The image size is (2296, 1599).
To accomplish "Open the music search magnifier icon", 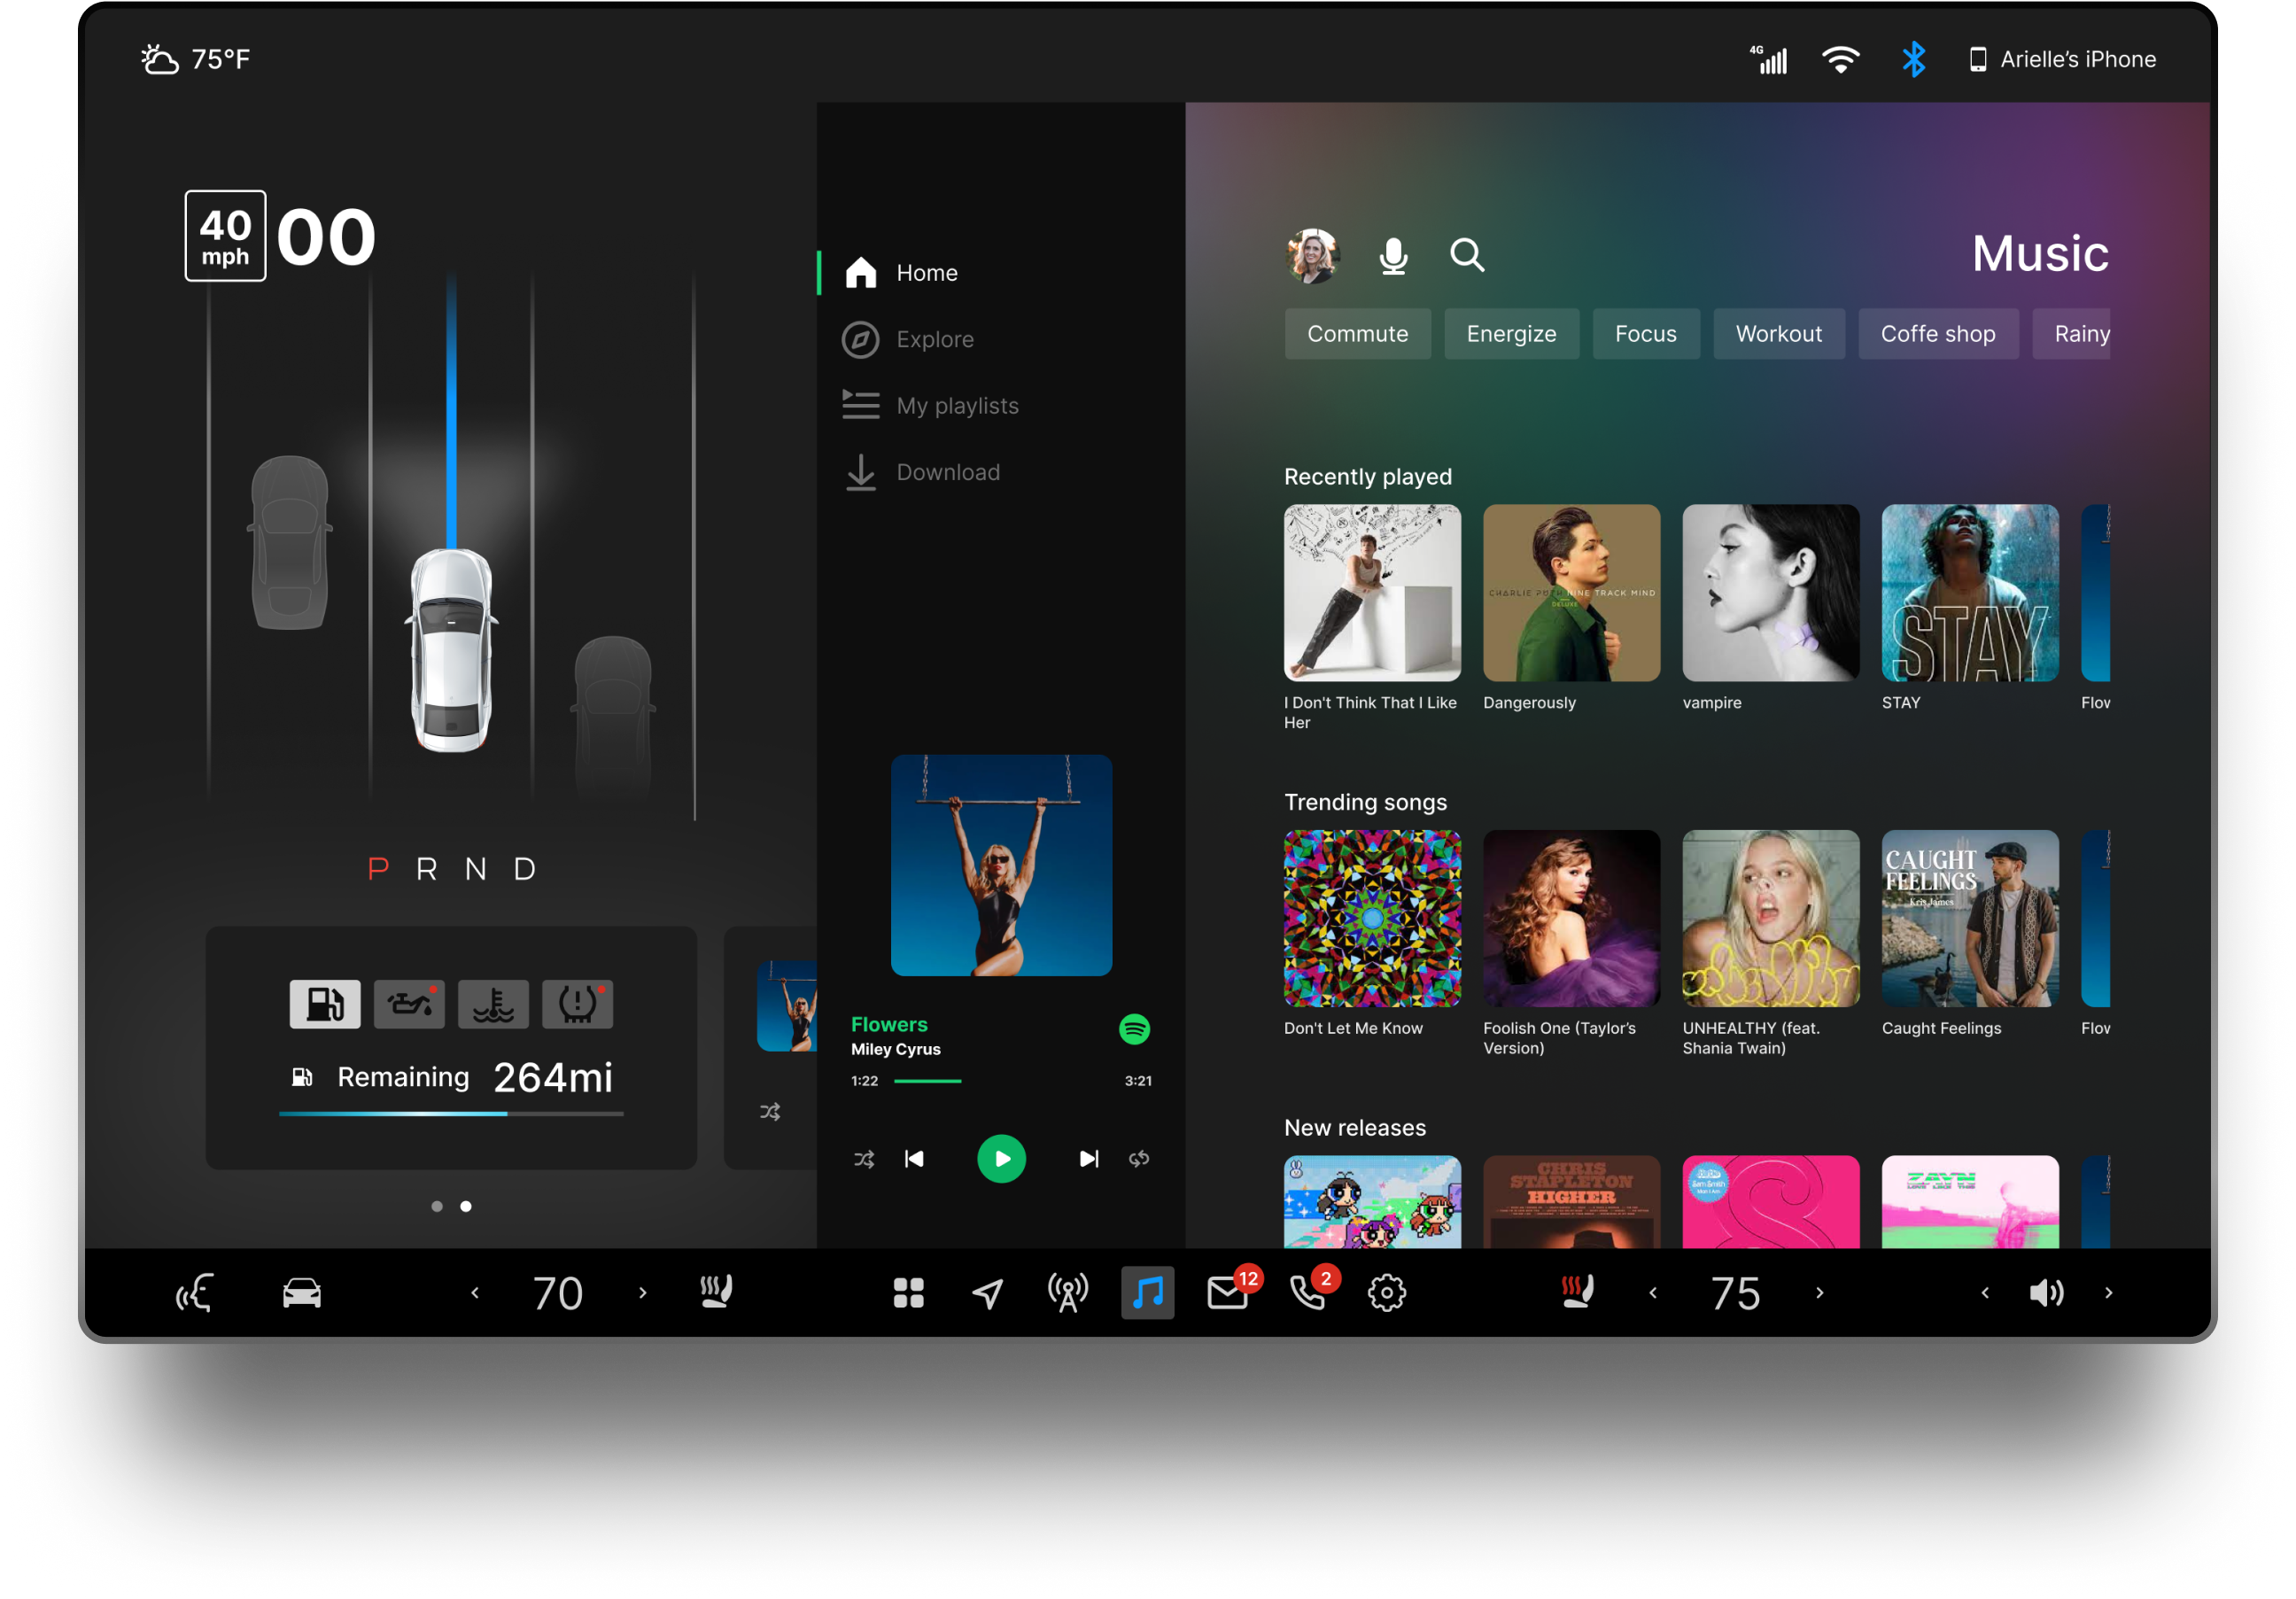I will 1466,255.
